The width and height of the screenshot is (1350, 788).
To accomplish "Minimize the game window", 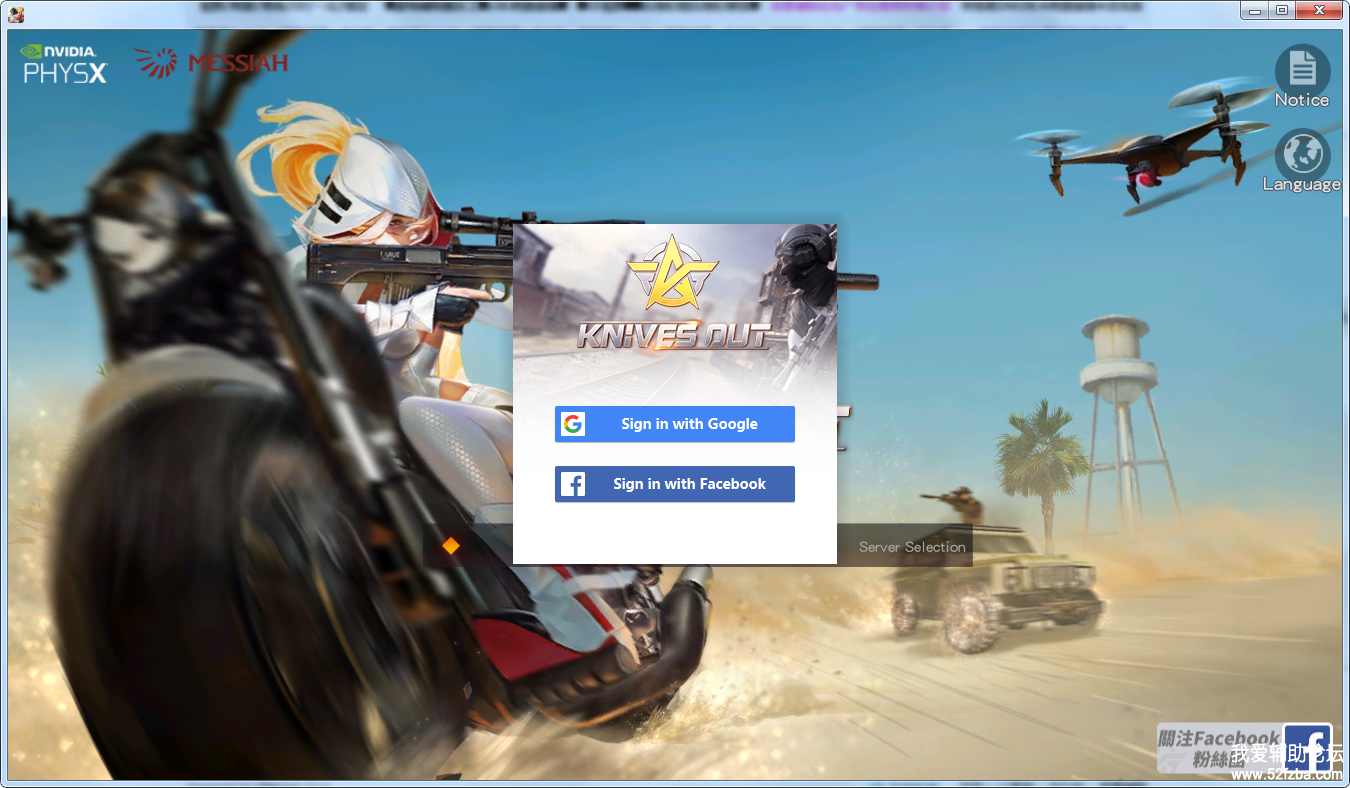I will [1255, 11].
